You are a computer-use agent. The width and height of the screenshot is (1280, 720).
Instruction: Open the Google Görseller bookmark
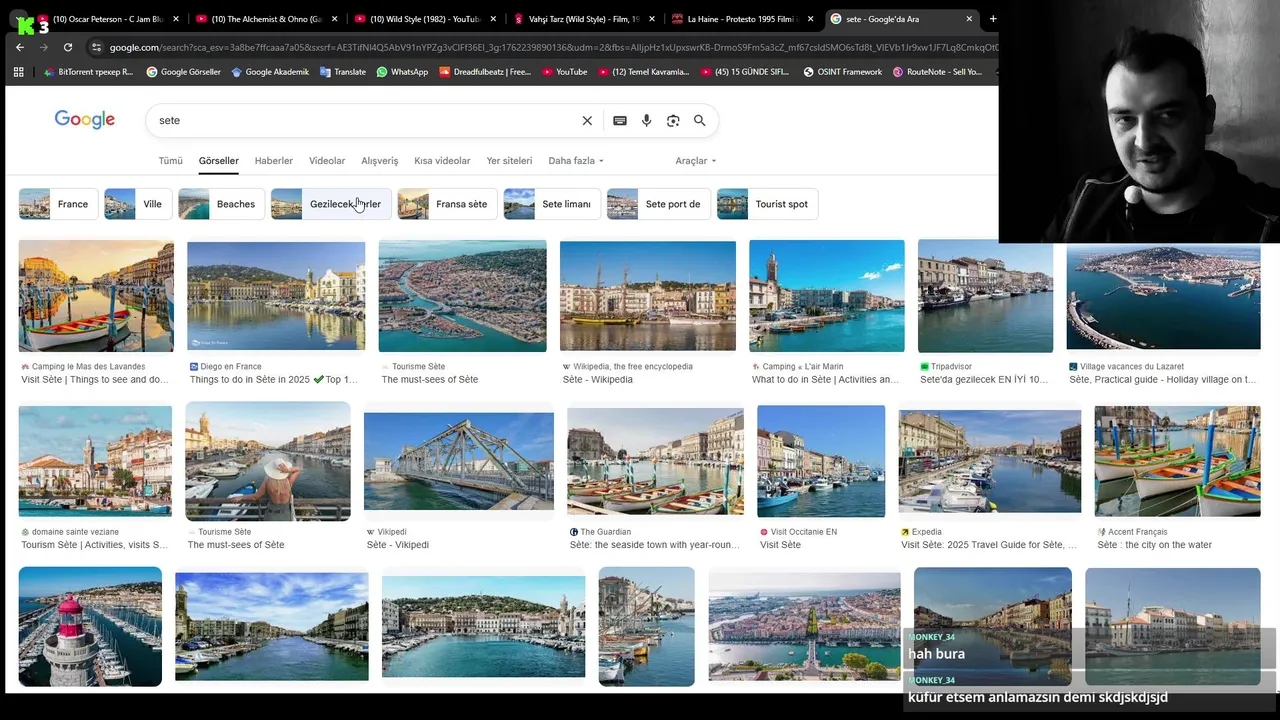183,72
